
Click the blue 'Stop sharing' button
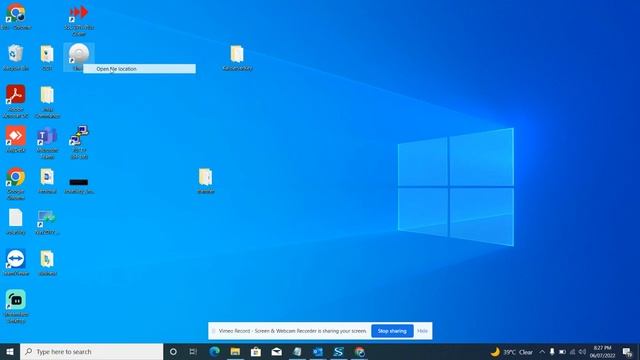click(392, 331)
